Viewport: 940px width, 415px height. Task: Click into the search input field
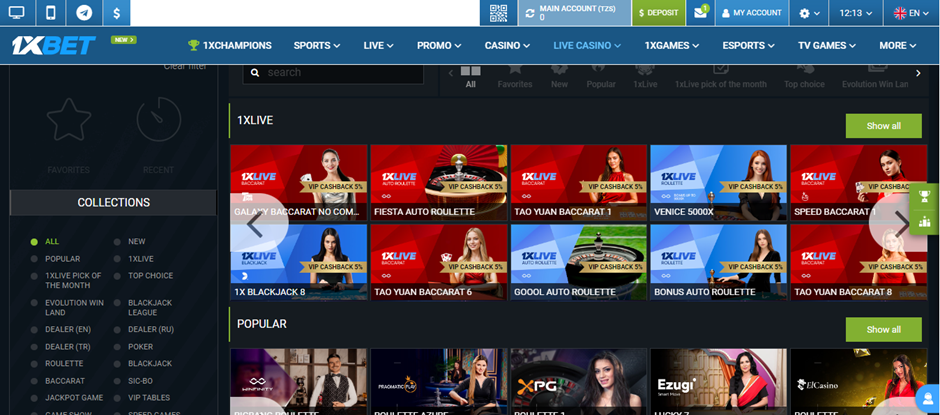[333, 73]
